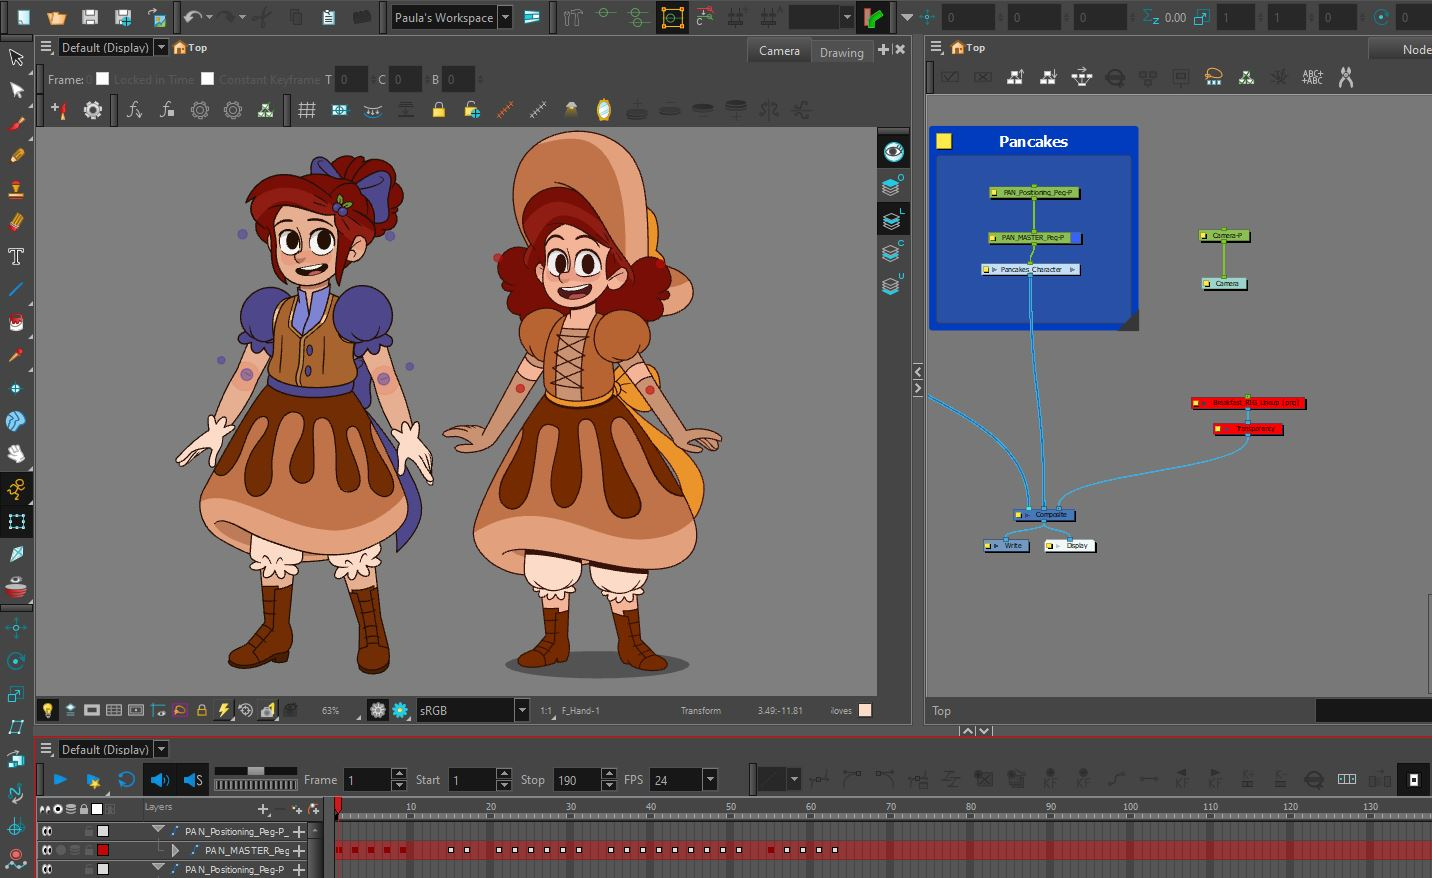Image resolution: width=1432 pixels, height=878 pixels.
Task: Toggle the speaker sound icon in the timeline
Action: 159,780
